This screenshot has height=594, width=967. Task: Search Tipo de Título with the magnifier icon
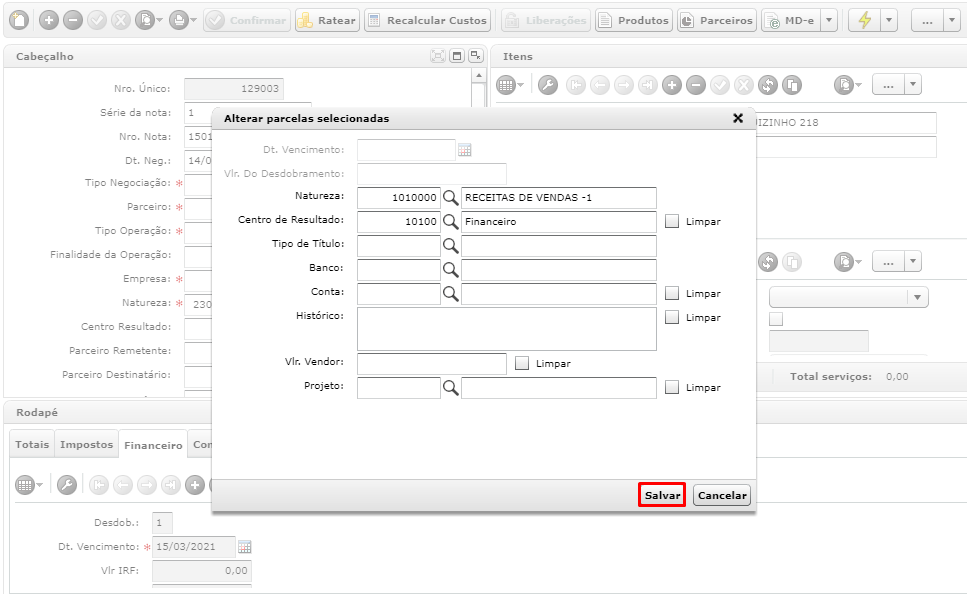click(x=451, y=245)
